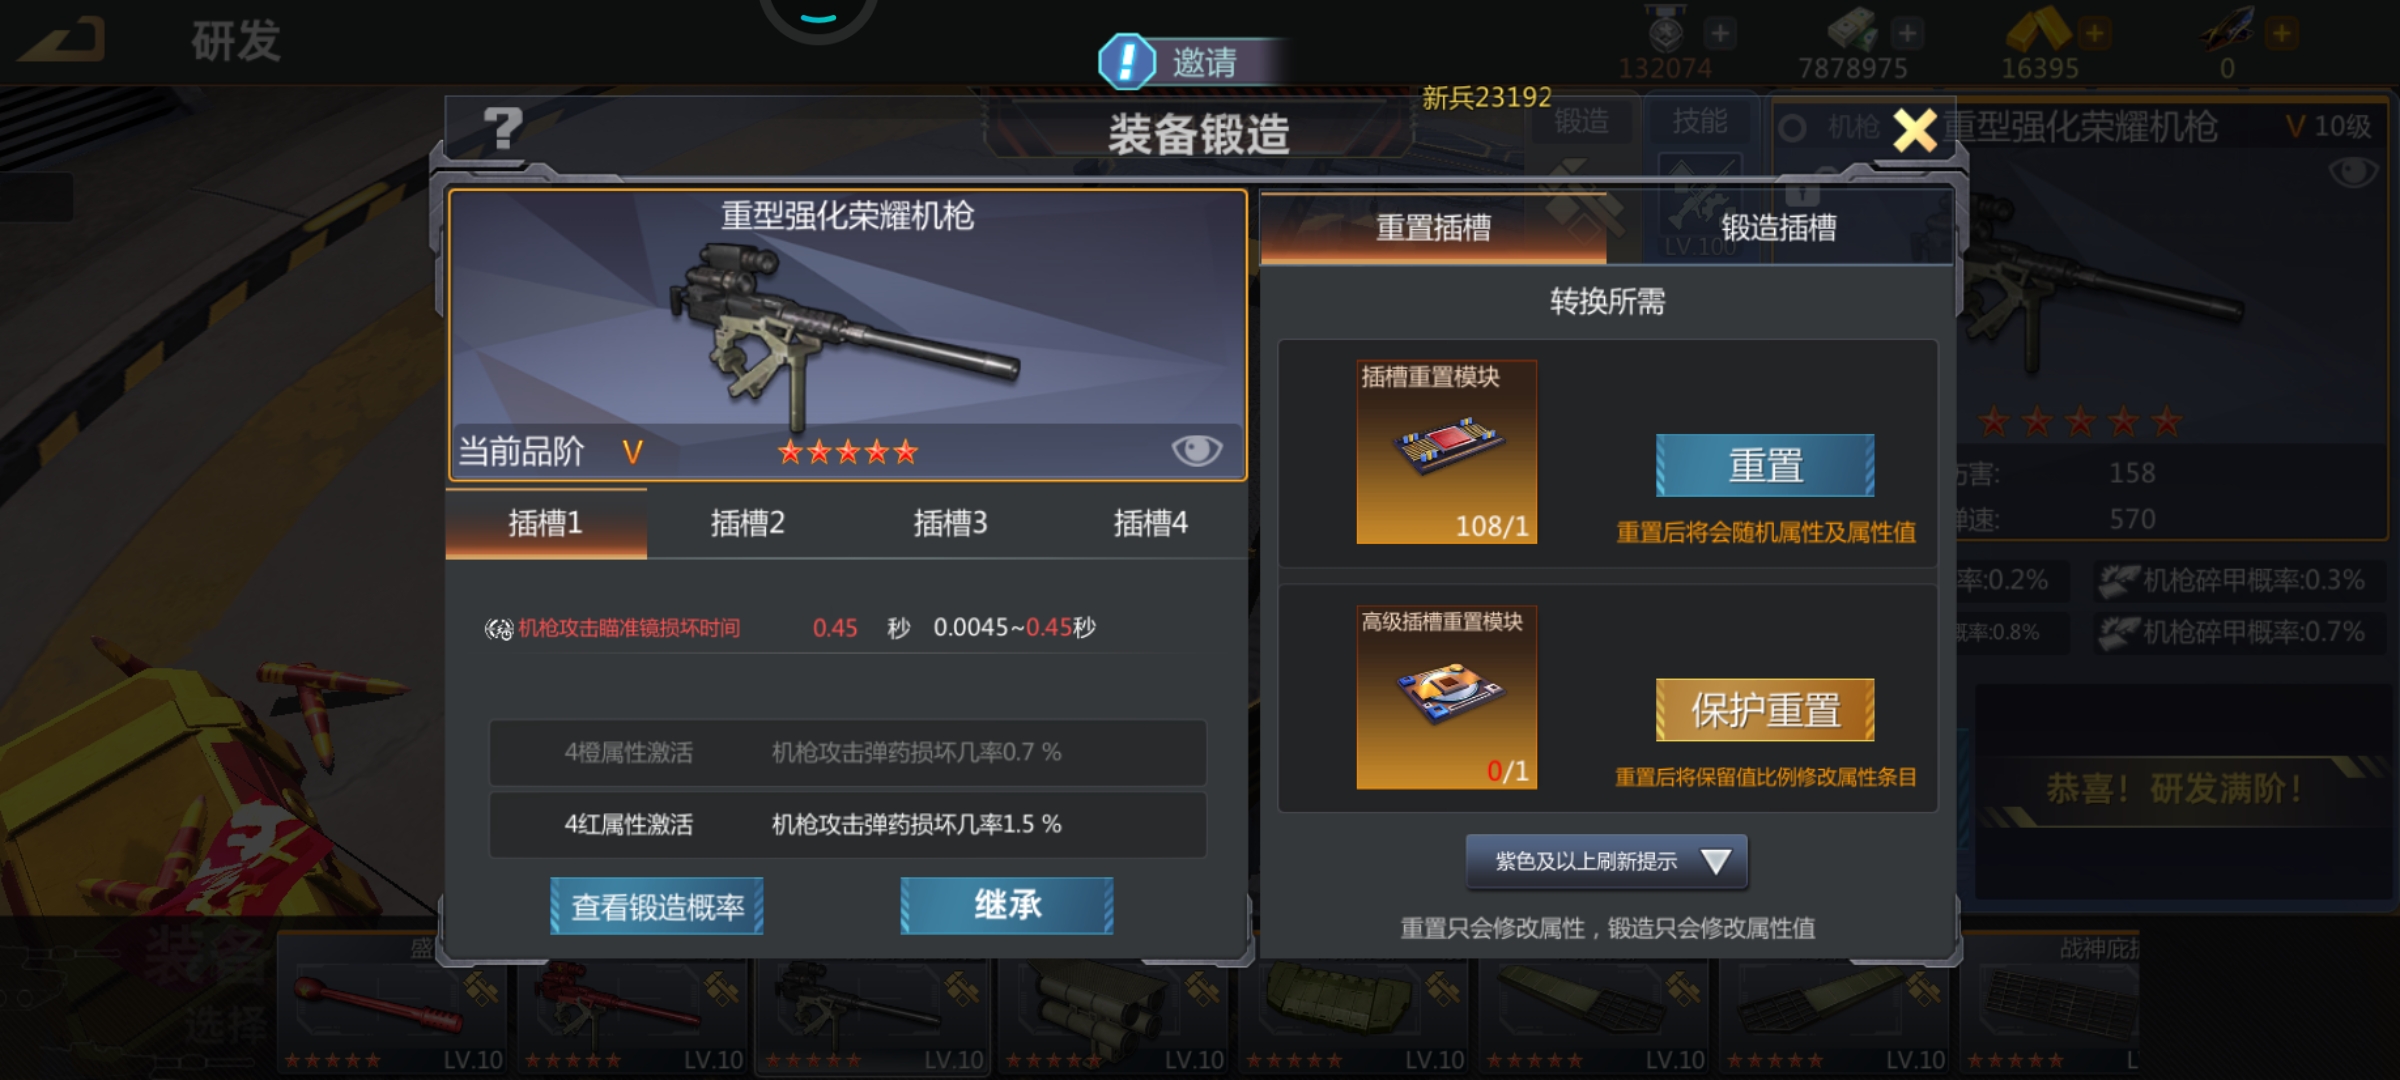The image size is (2400, 1080).
Task: Open the question mark help icon
Action: (503, 129)
